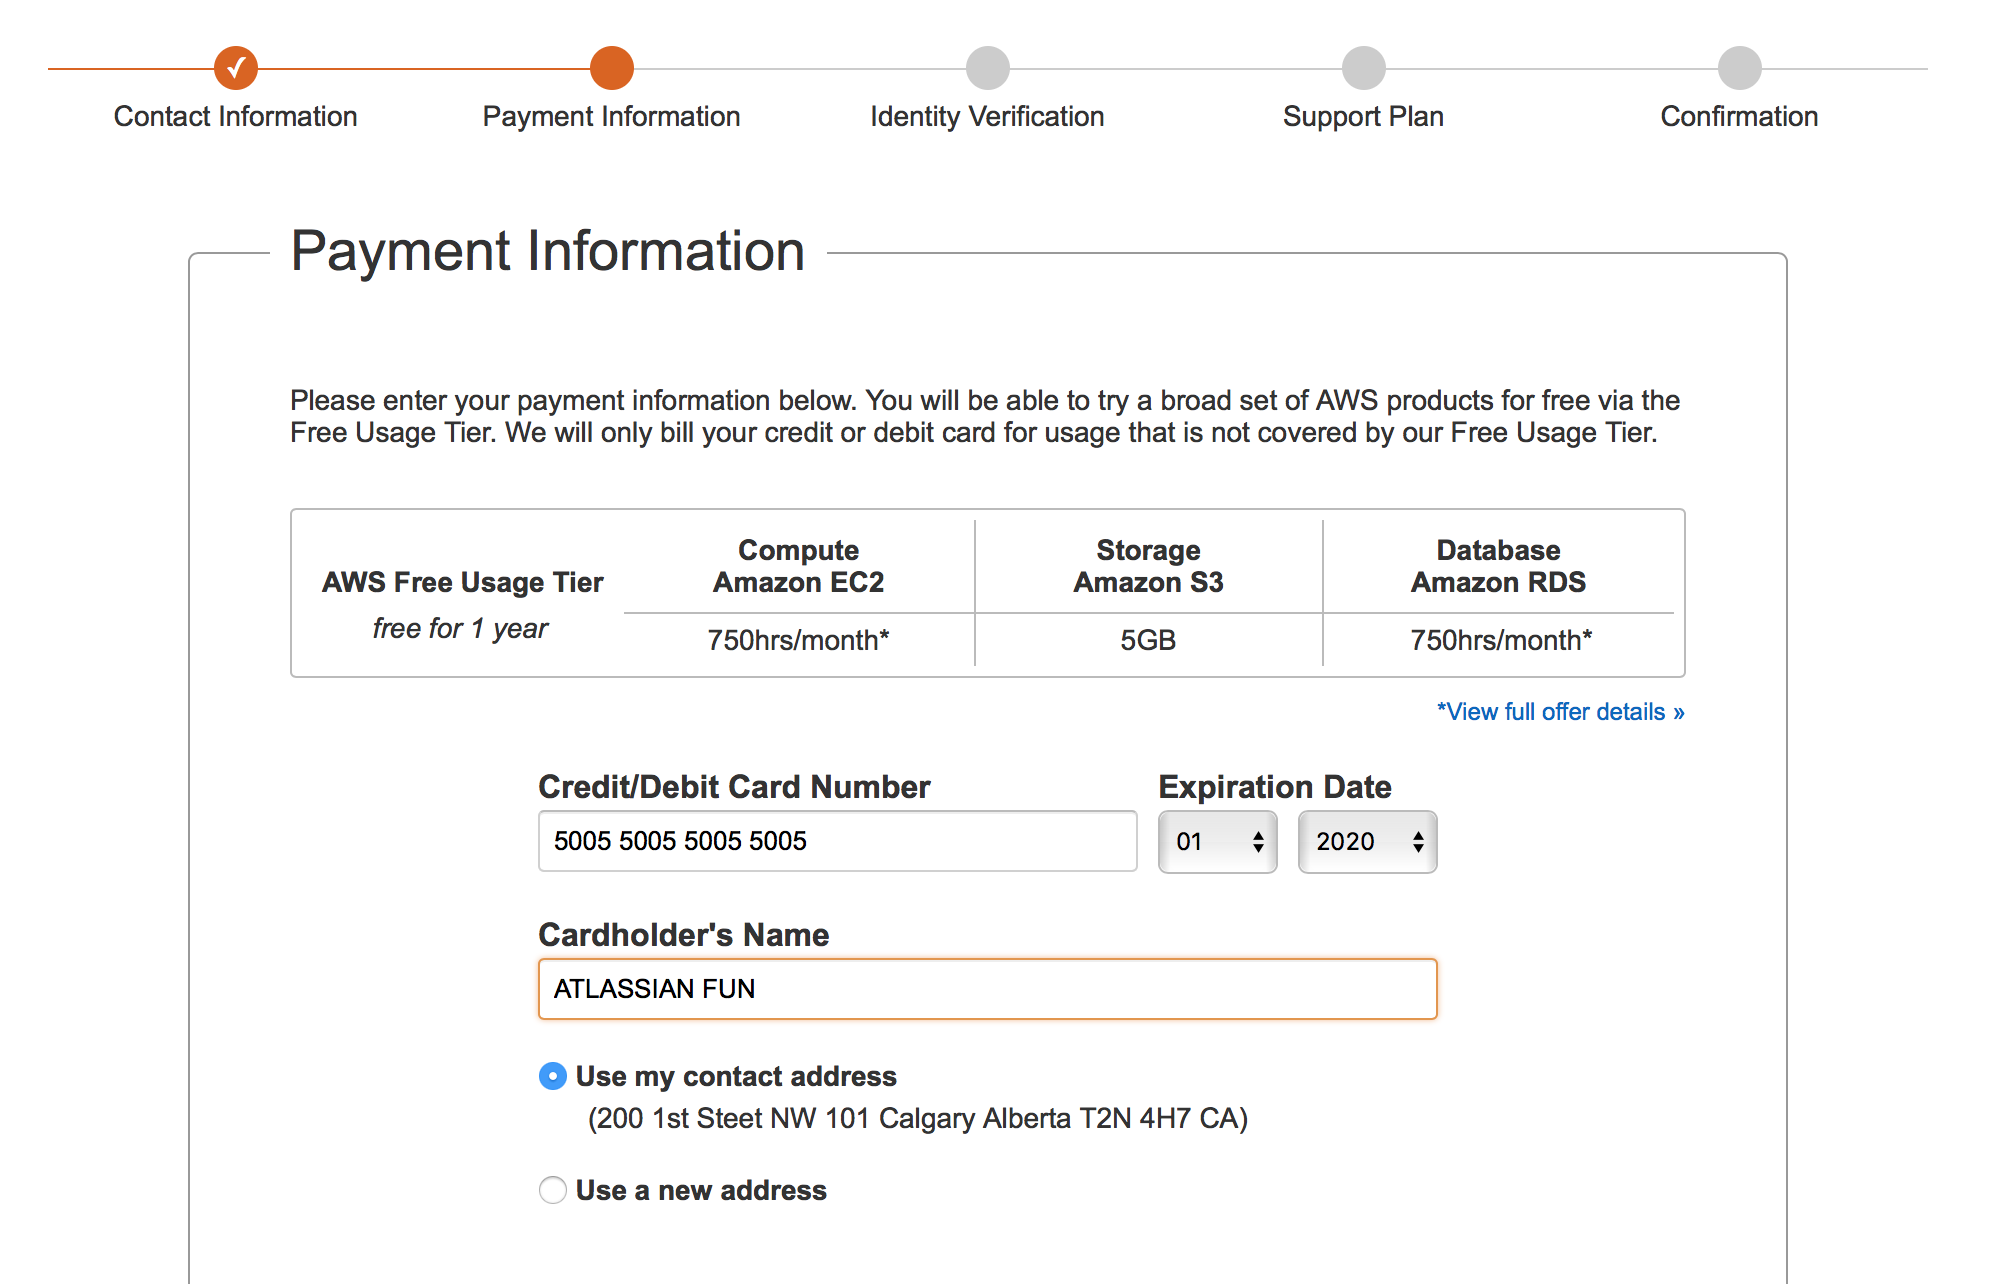Click the RDS '750hrs/month*' value cell
The image size is (1994, 1284).
(1501, 640)
